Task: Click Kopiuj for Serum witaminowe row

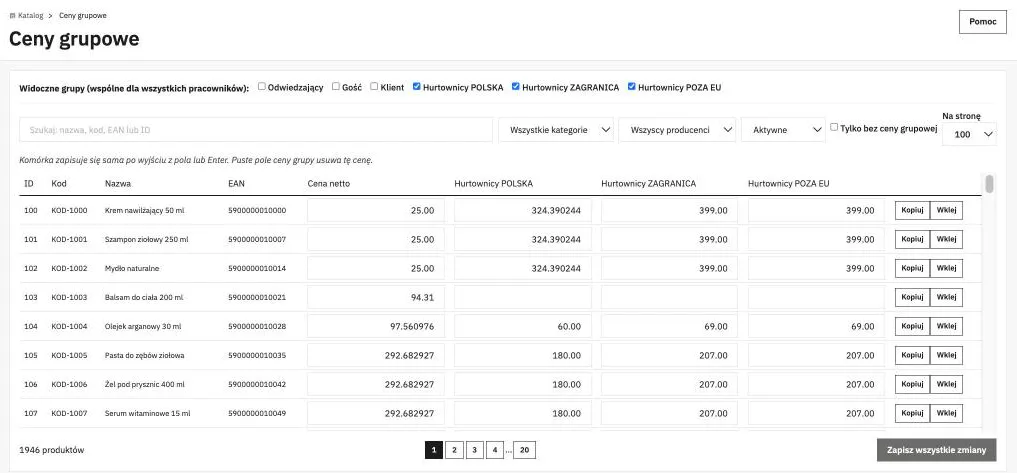Action: coord(912,413)
